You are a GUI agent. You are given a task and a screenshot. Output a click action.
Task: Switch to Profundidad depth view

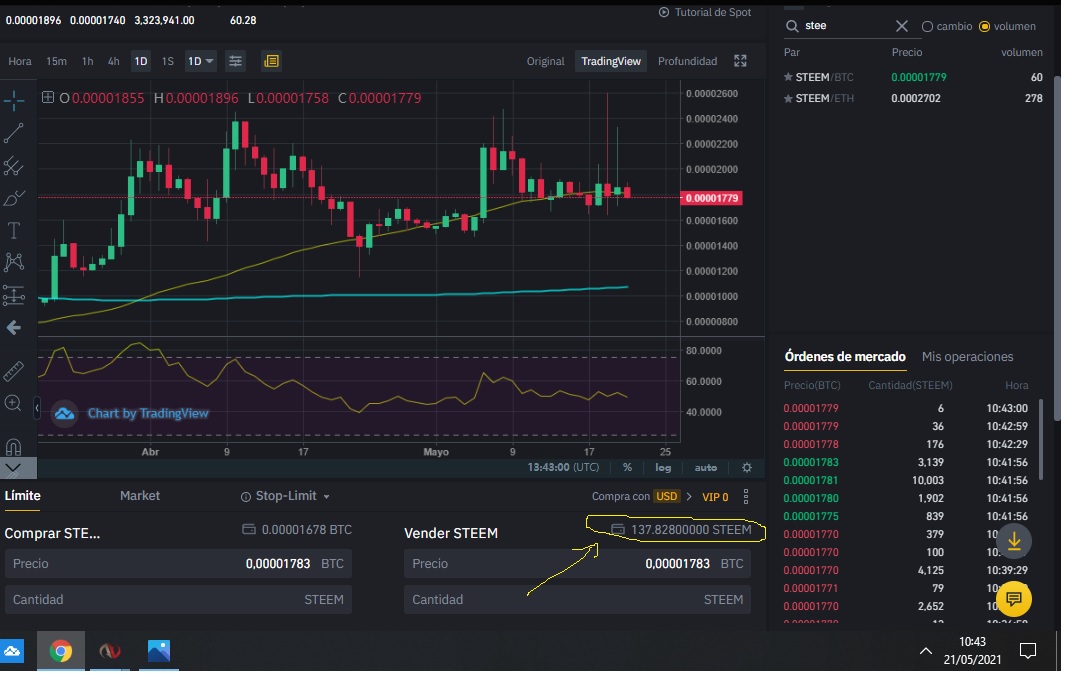tap(687, 61)
